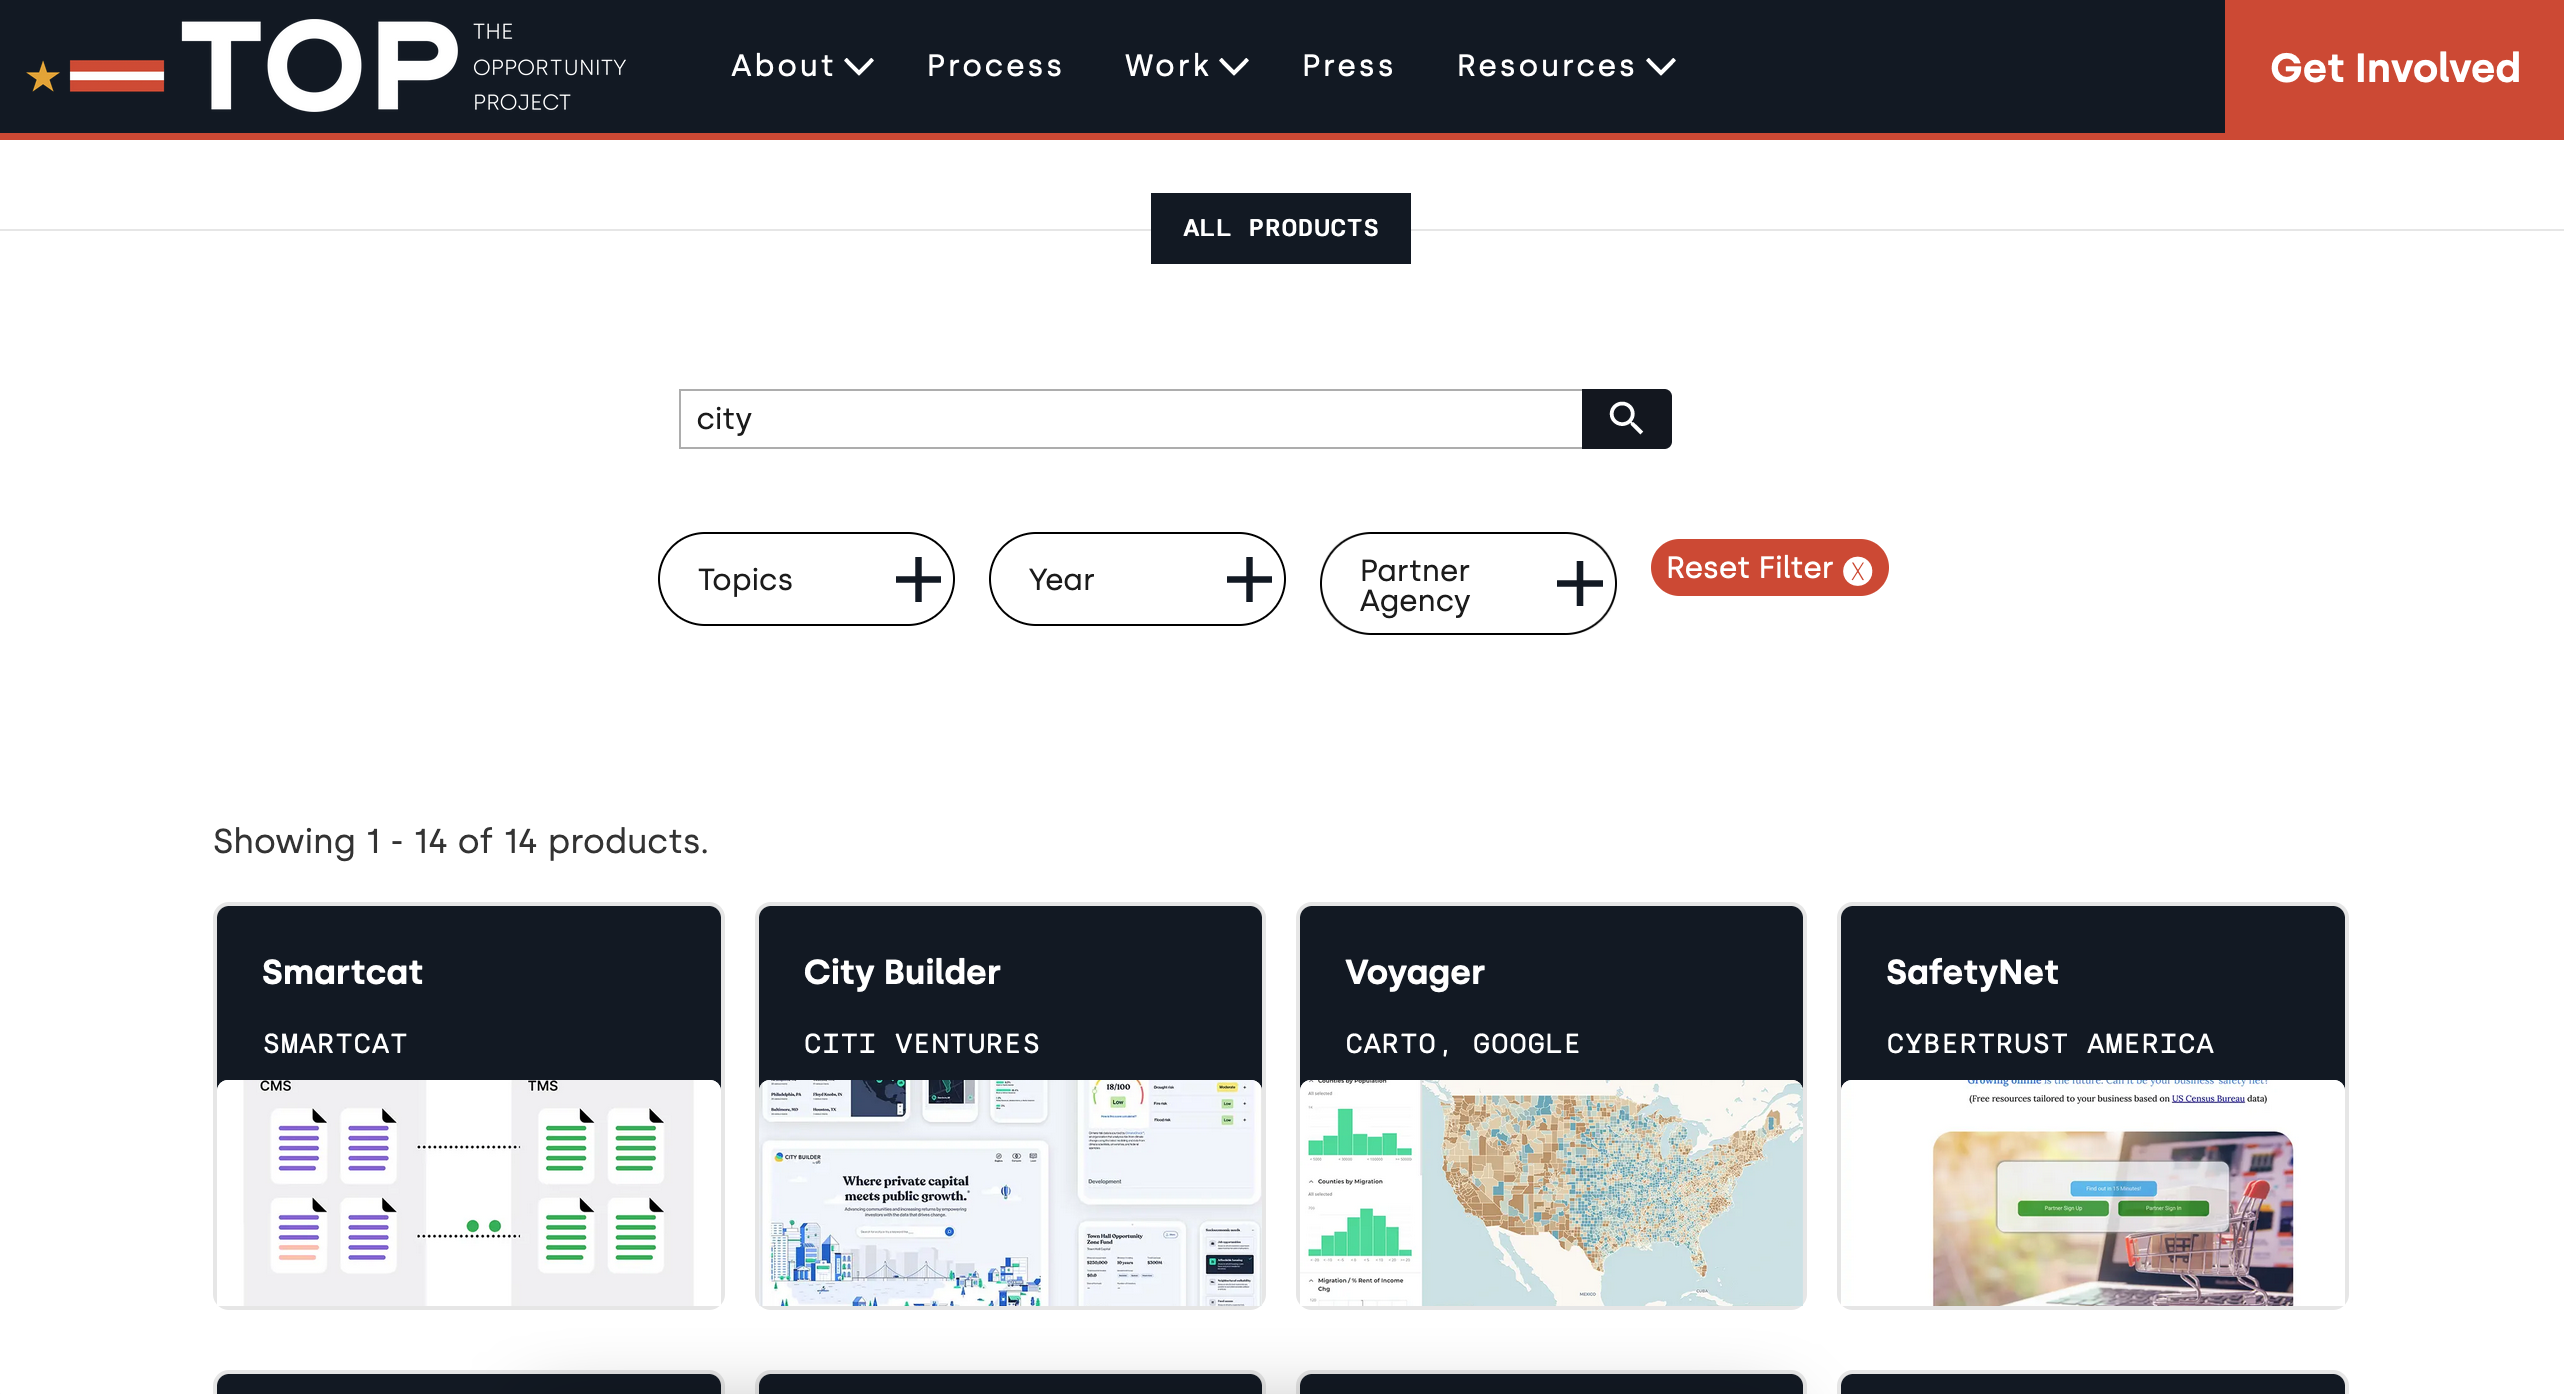Expand the Resources menu chevron

point(1661,67)
